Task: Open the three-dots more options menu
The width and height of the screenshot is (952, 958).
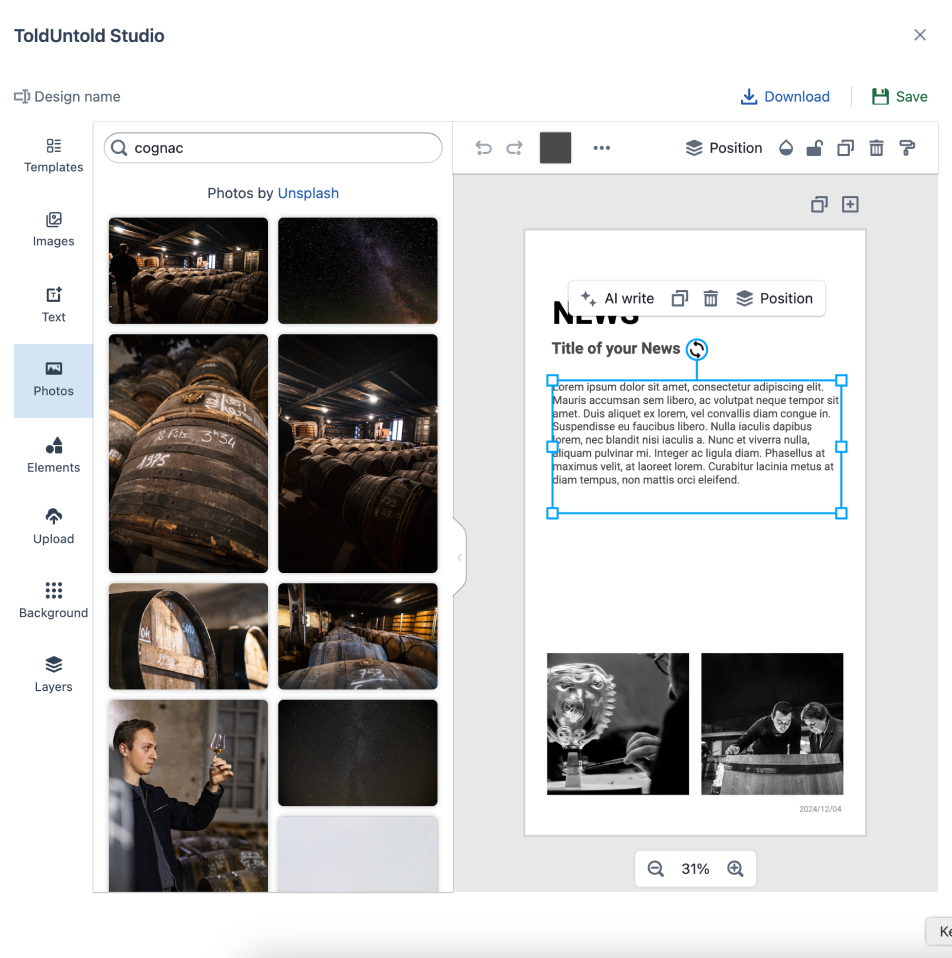Action: click(601, 148)
